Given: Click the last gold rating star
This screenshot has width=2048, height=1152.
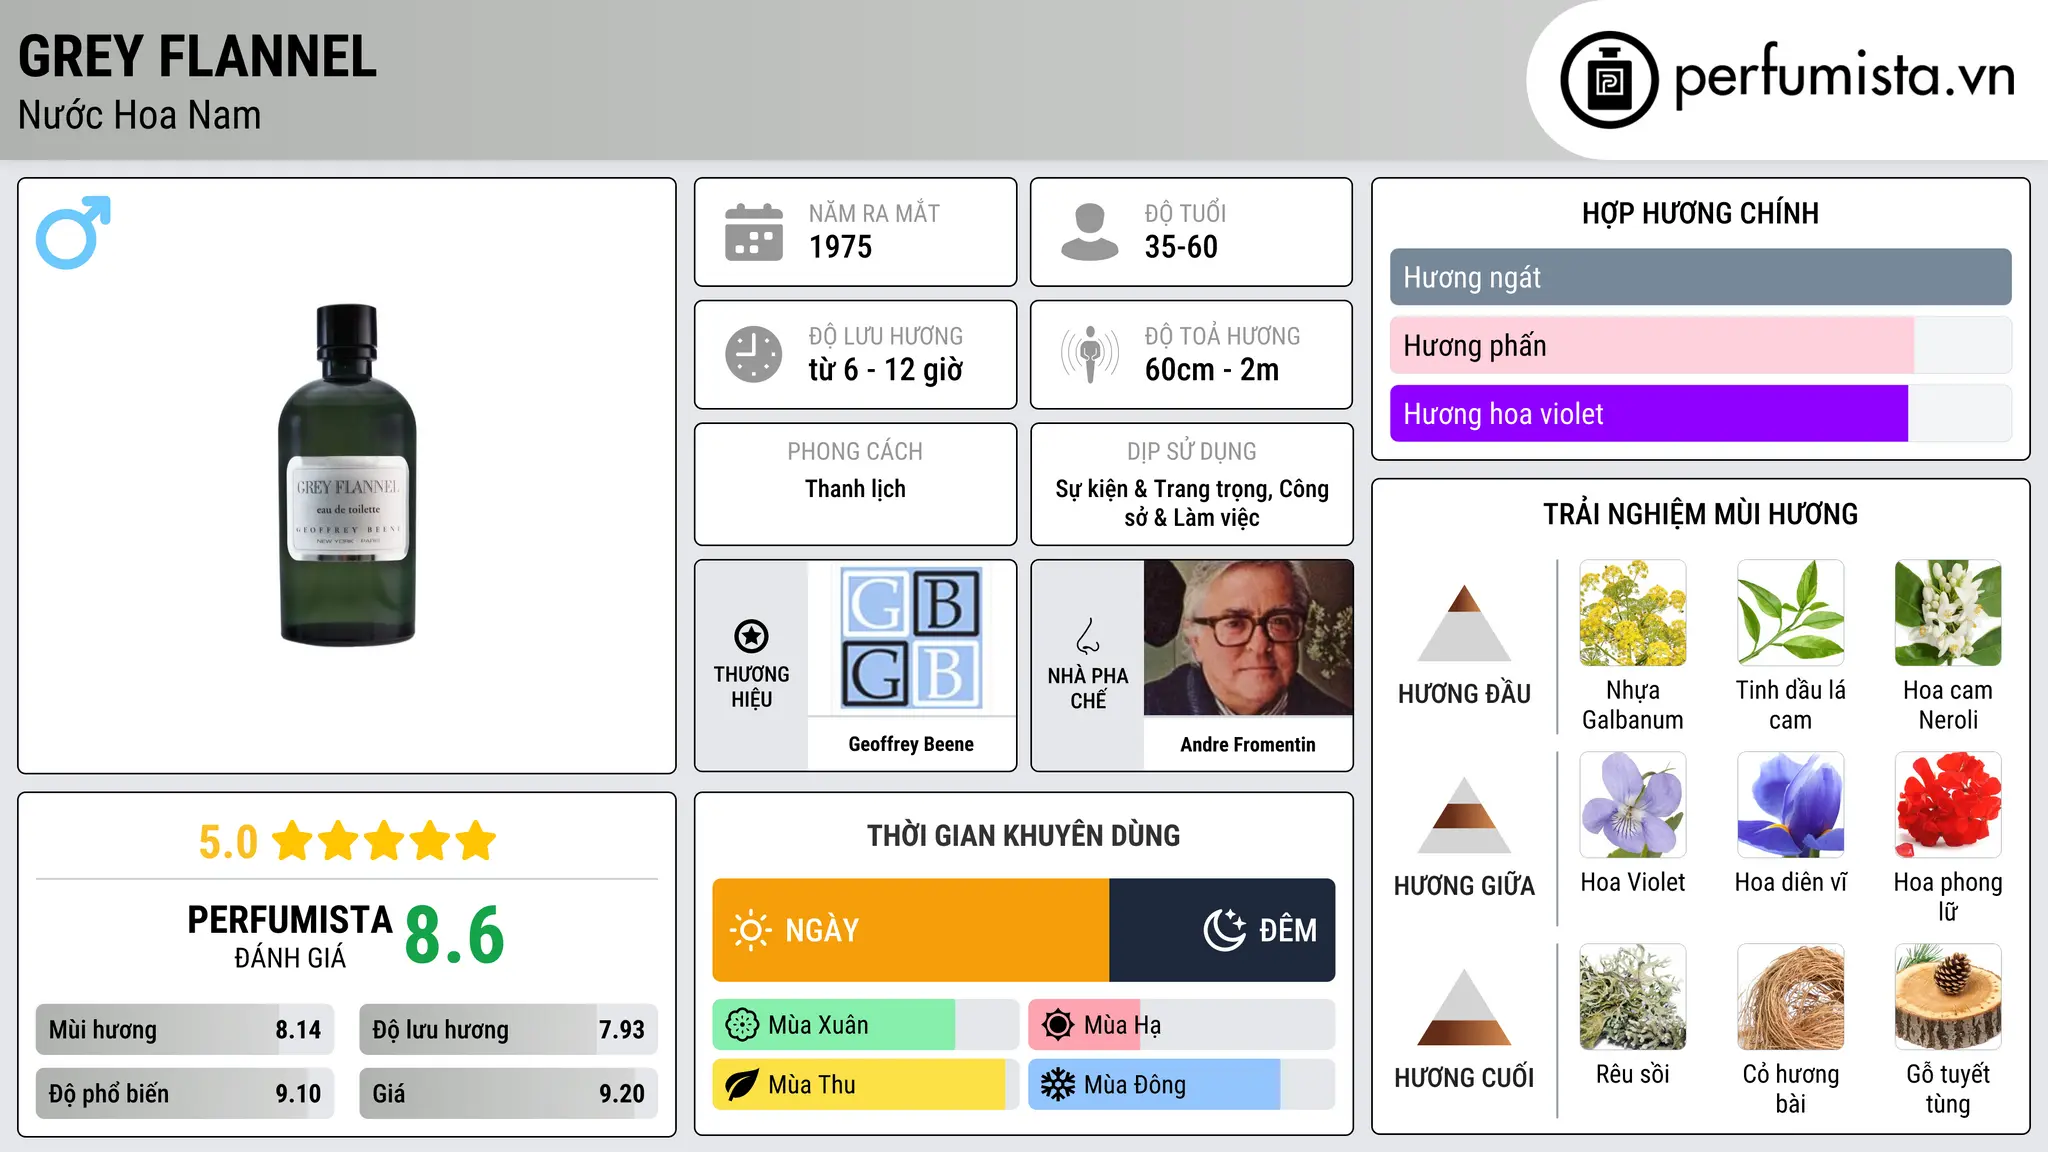Looking at the screenshot, I should click(x=475, y=841).
